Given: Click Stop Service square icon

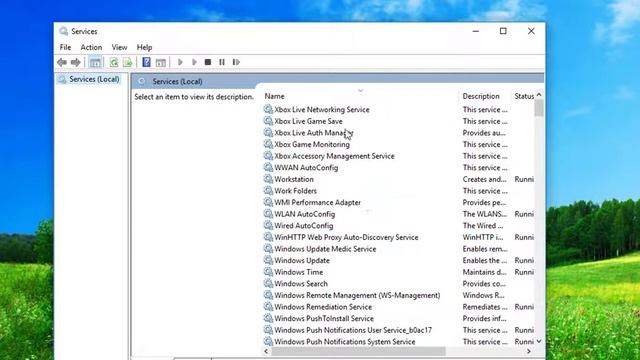Looking at the screenshot, I should [208, 62].
